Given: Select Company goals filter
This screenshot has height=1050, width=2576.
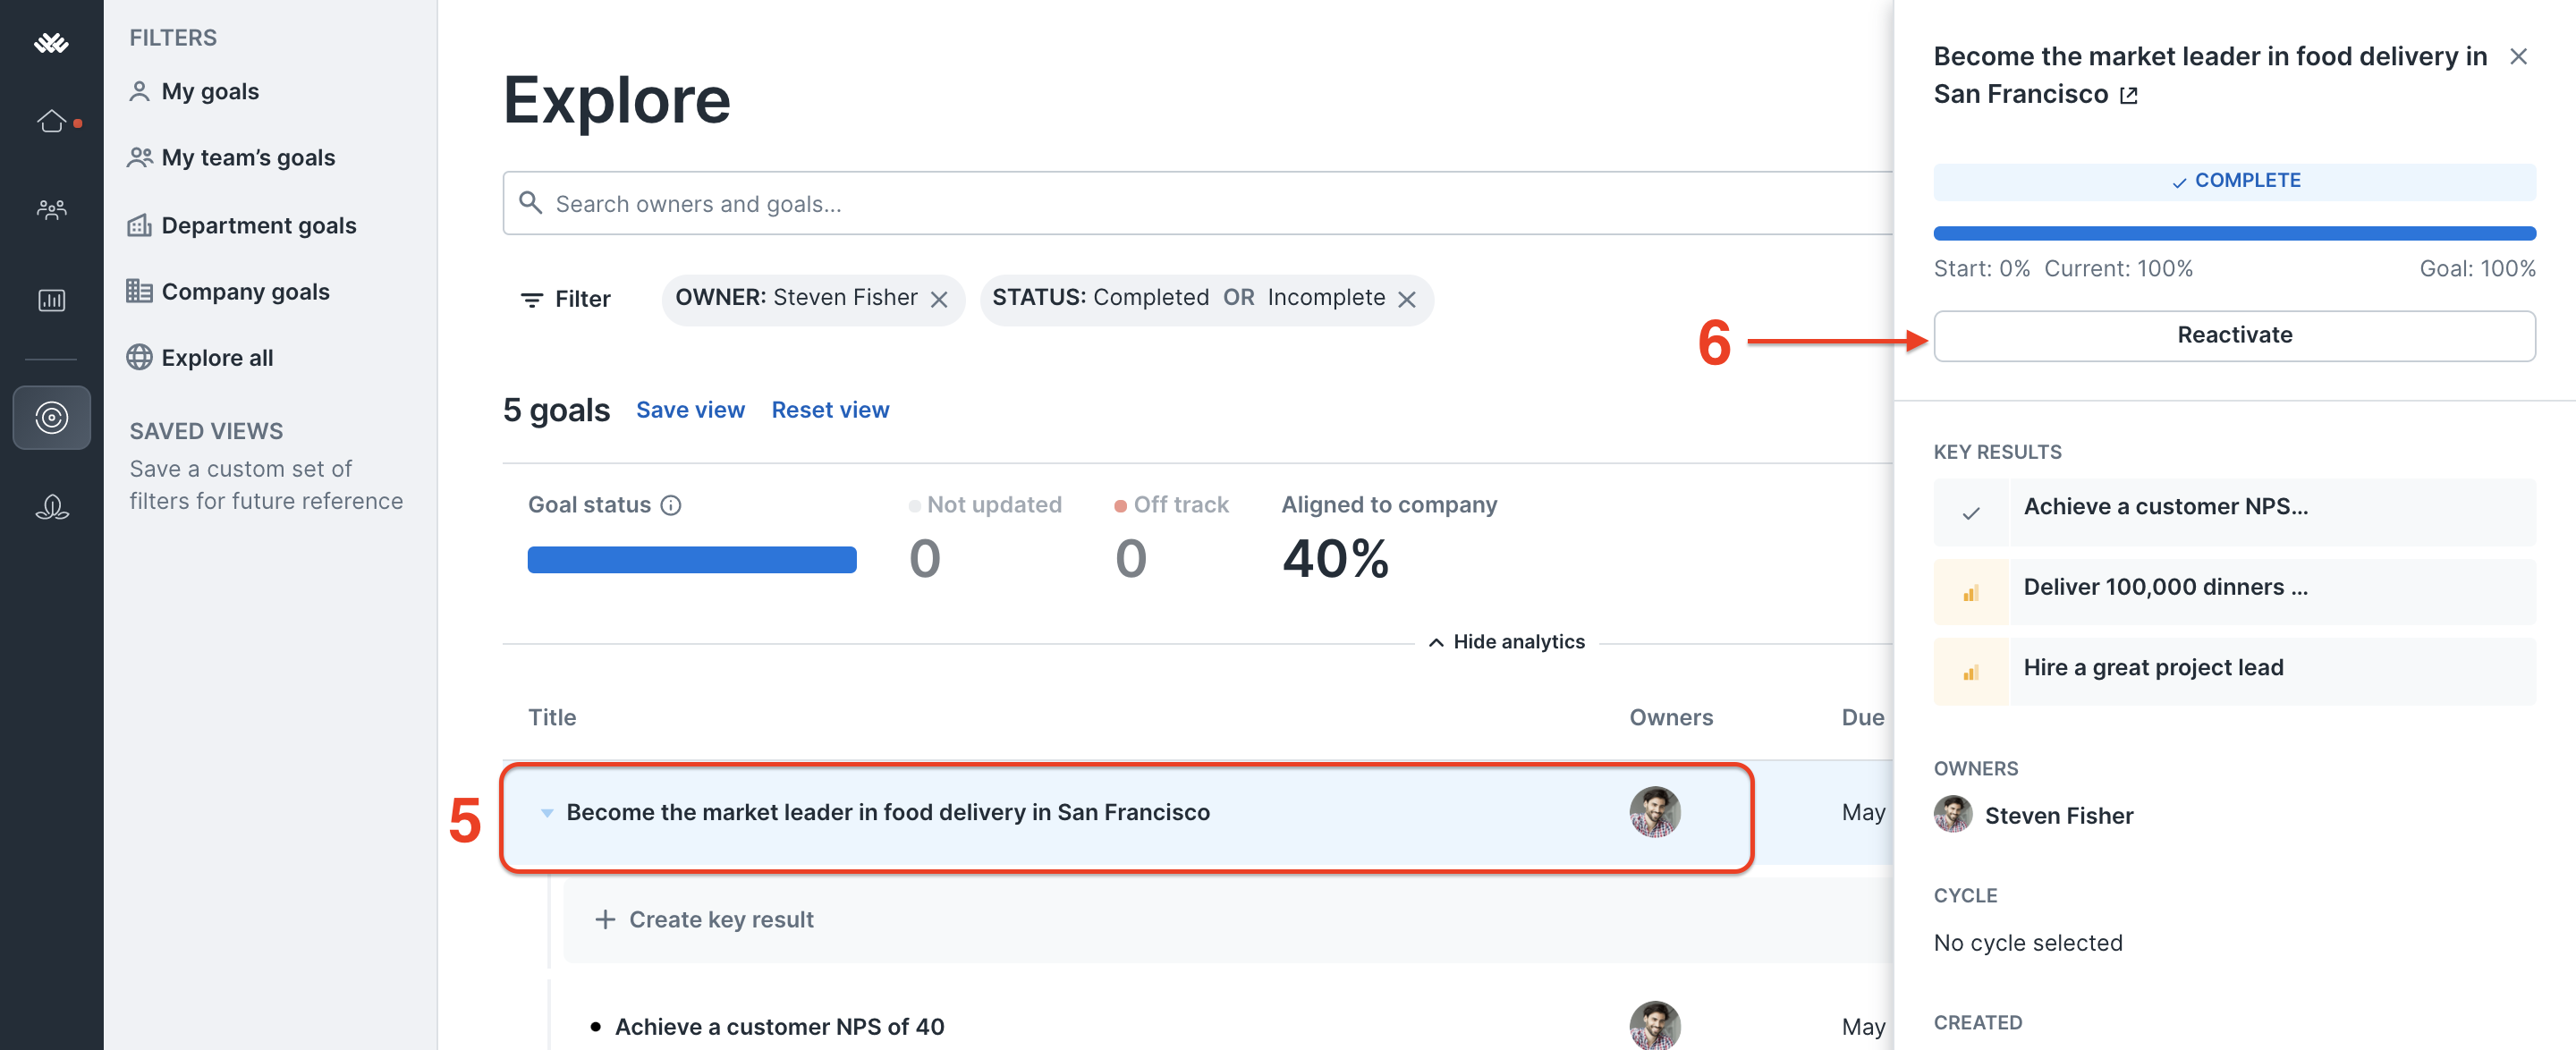Looking at the screenshot, I should (228, 291).
